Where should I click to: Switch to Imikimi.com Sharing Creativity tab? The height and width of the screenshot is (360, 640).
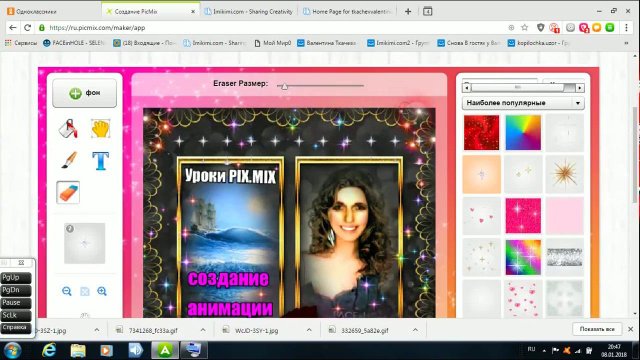pyautogui.click(x=249, y=11)
